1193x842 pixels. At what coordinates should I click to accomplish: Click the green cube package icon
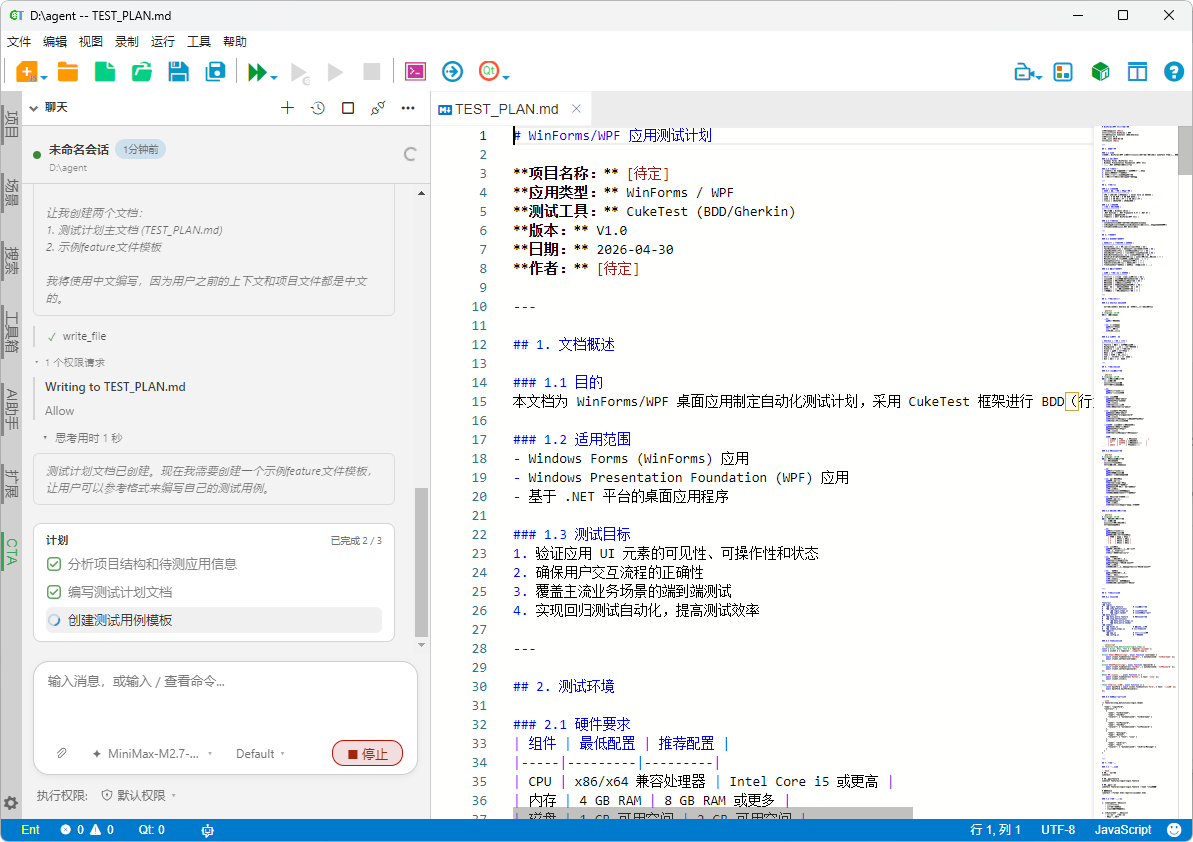tap(1100, 72)
